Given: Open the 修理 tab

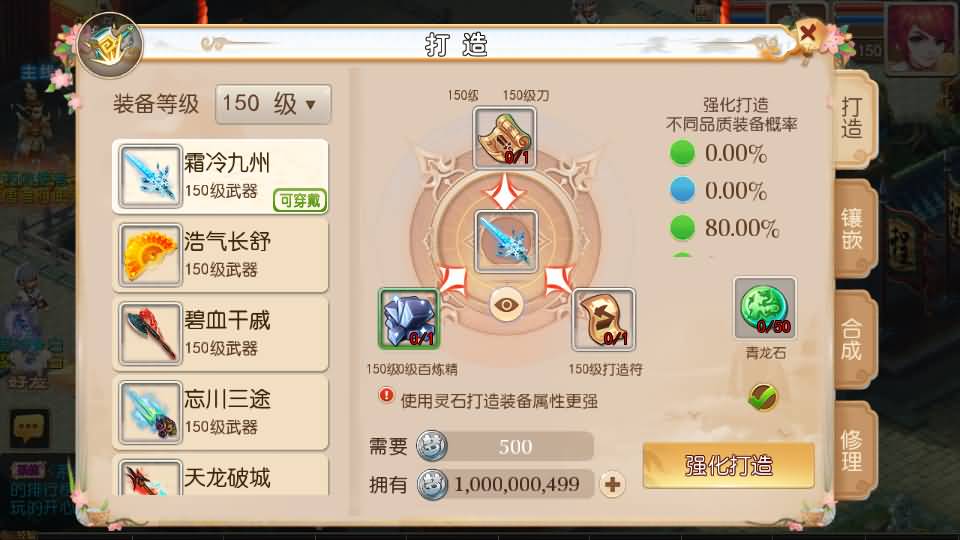Looking at the screenshot, I should [853, 450].
